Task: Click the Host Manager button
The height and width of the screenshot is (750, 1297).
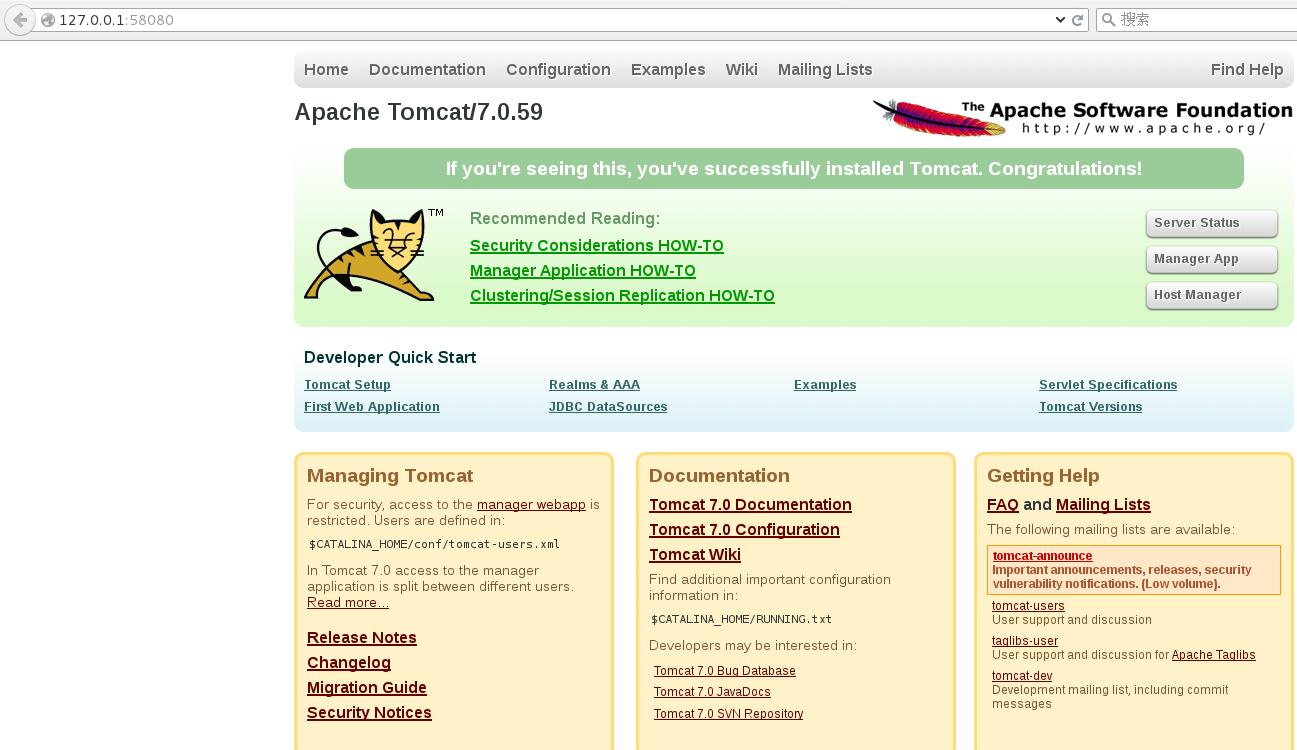Action: pos(1211,295)
